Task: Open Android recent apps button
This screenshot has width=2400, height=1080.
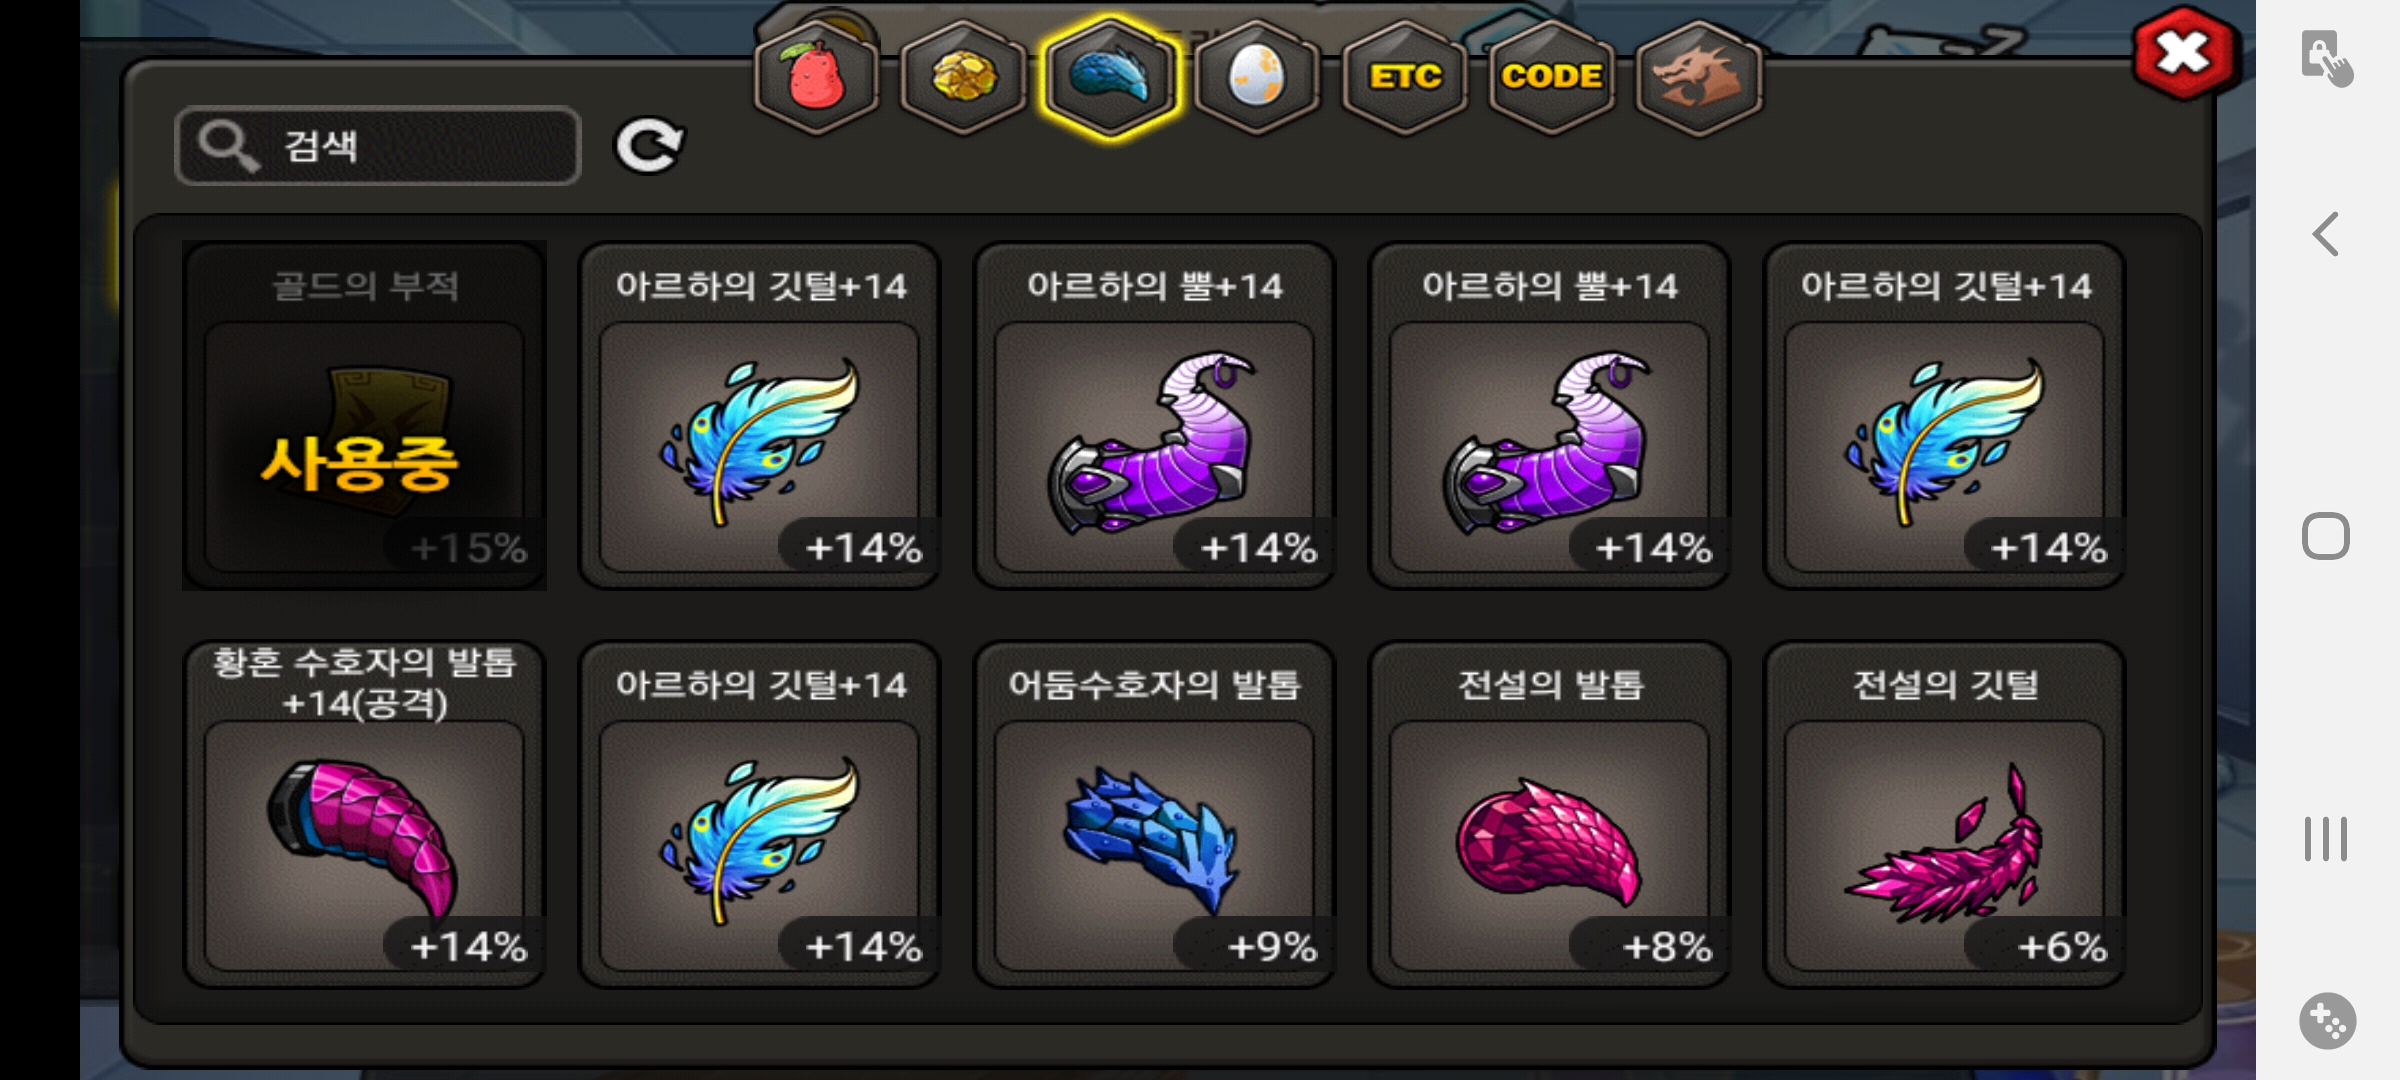Action: pos(2326,839)
